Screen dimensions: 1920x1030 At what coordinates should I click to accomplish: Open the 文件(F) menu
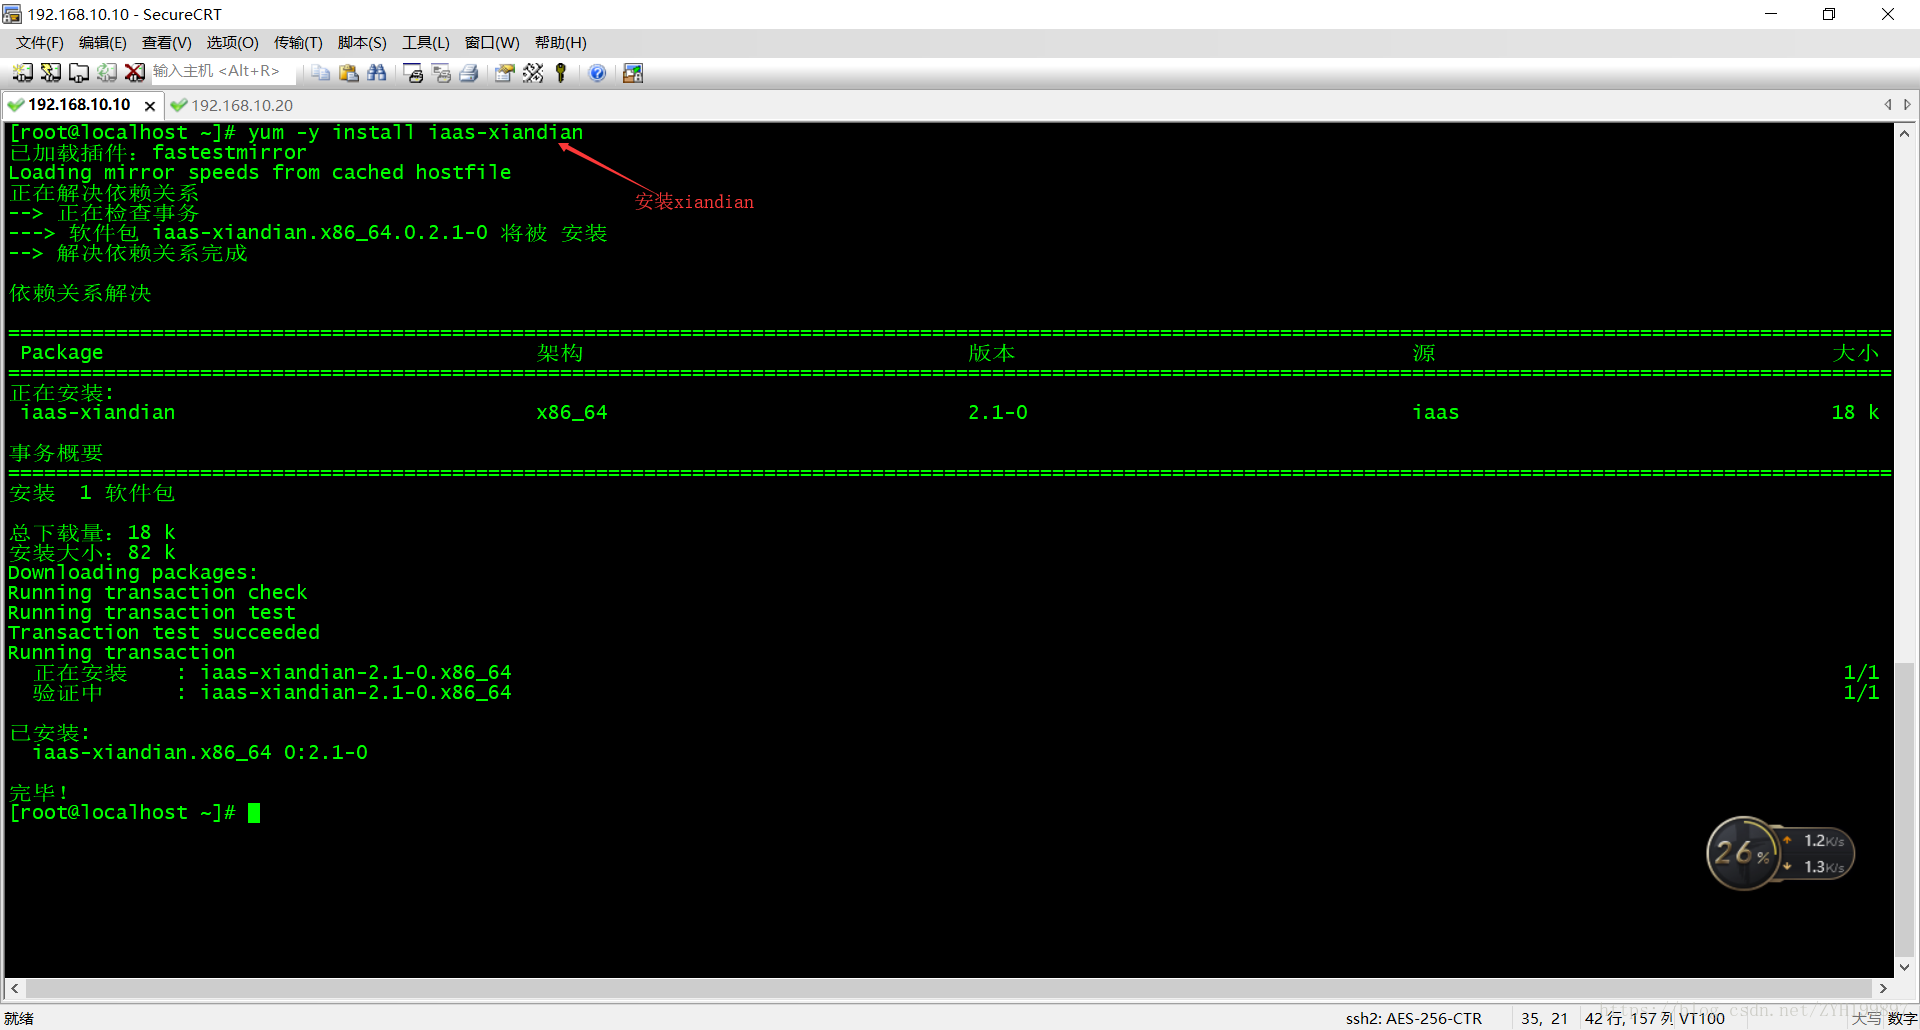(x=39, y=43)
